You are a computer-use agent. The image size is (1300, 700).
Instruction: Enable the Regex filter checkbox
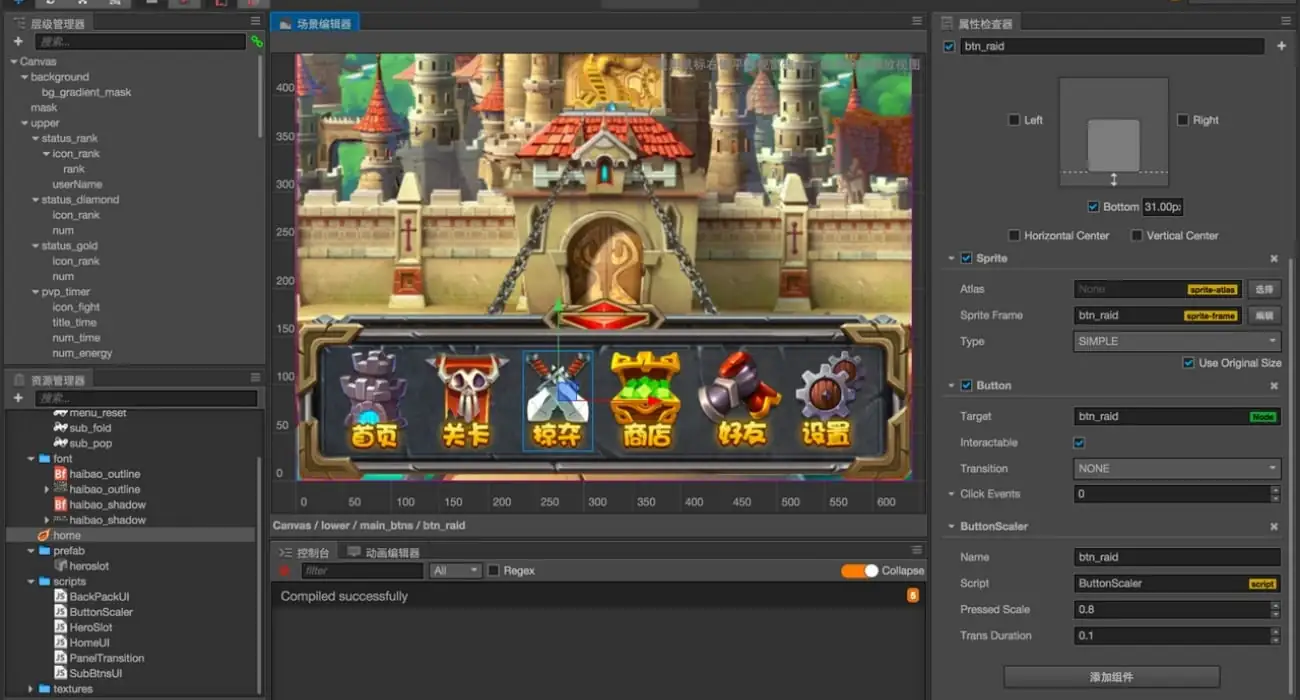(493, 571)
